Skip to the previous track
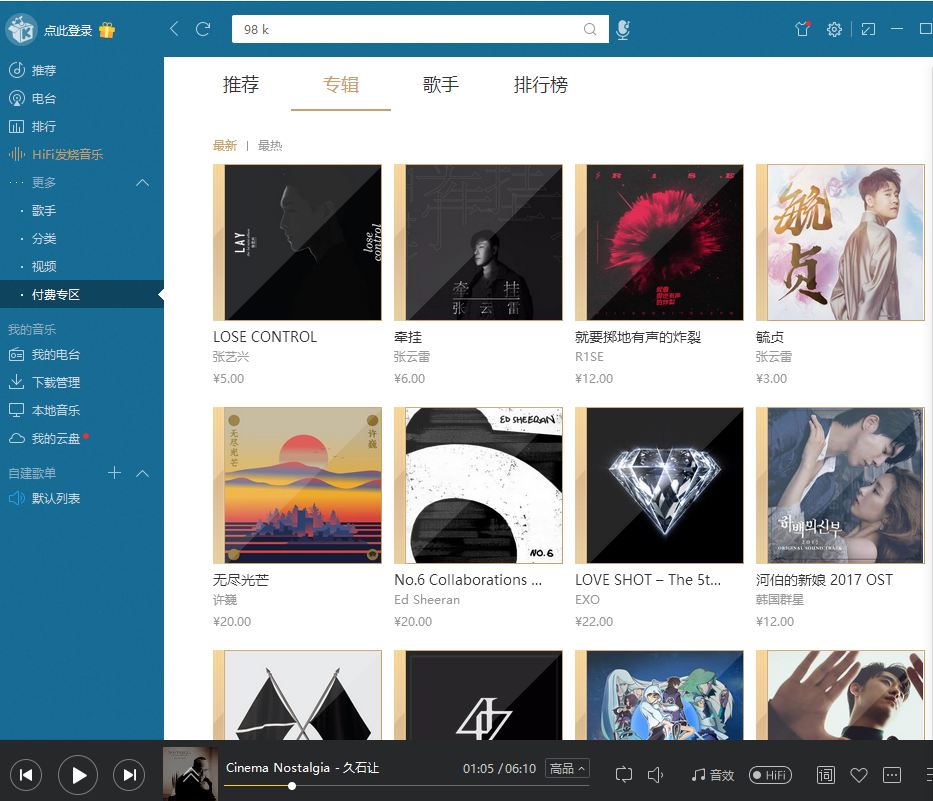 pos(26,775)
